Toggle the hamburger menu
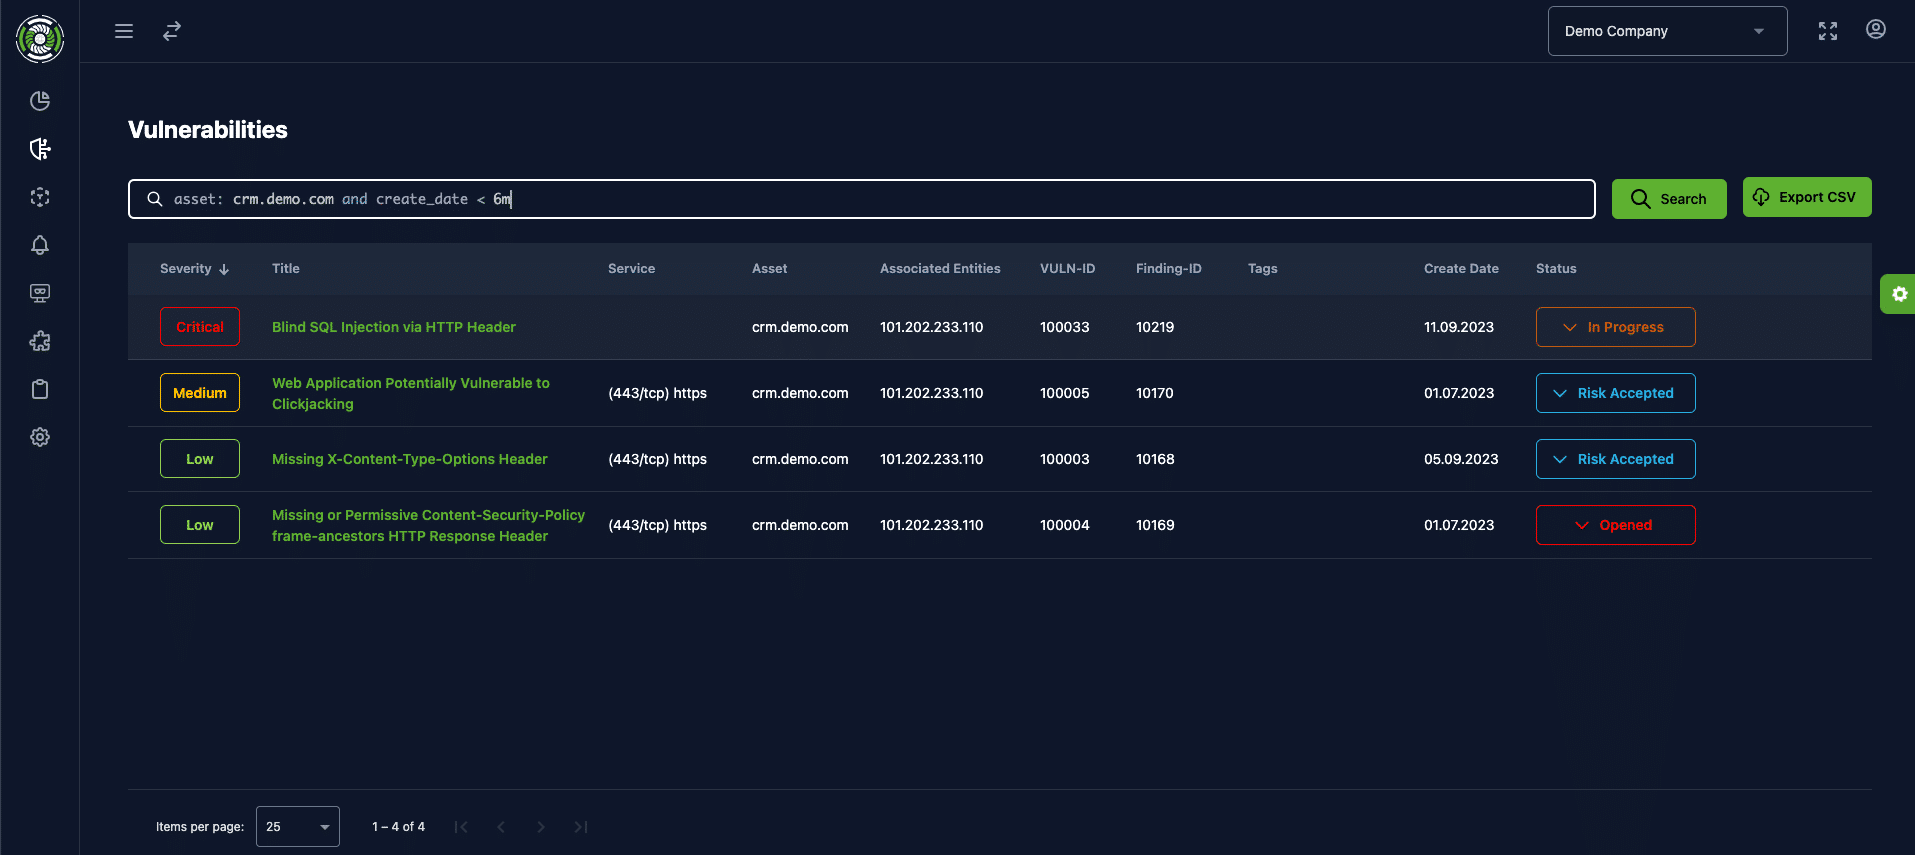Screen dimensions: 1915x855 click(x=124, y=31)
